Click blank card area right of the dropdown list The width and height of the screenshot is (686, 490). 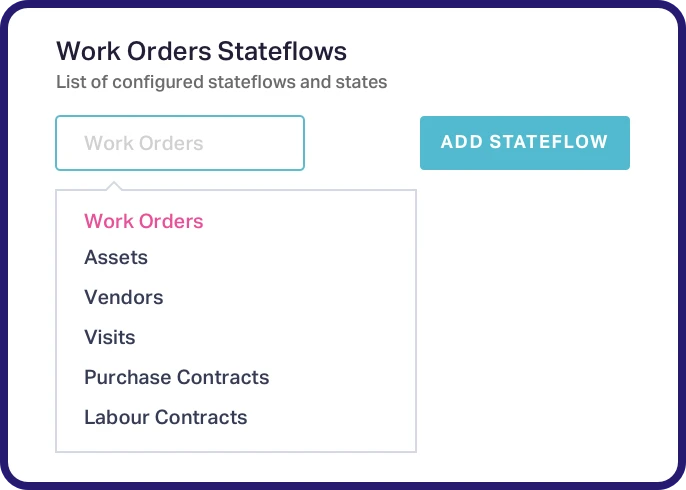coord(540,320)
